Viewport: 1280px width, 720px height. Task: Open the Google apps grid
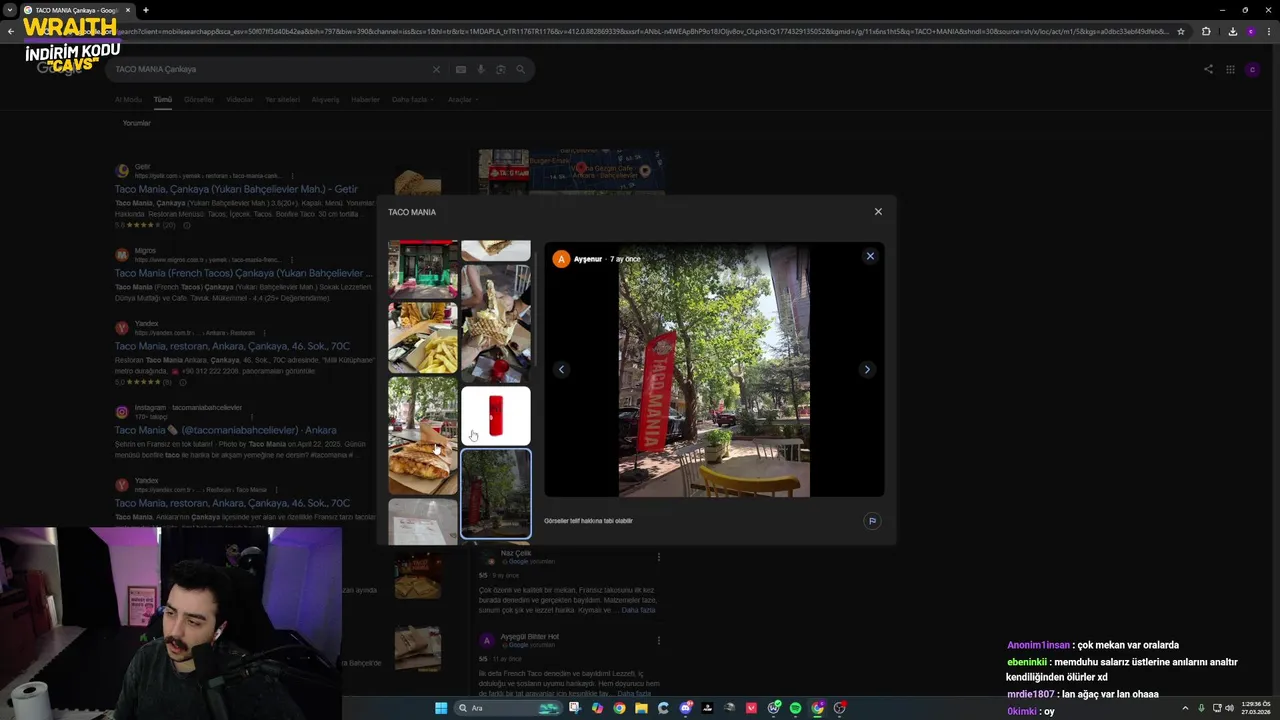1230,69
